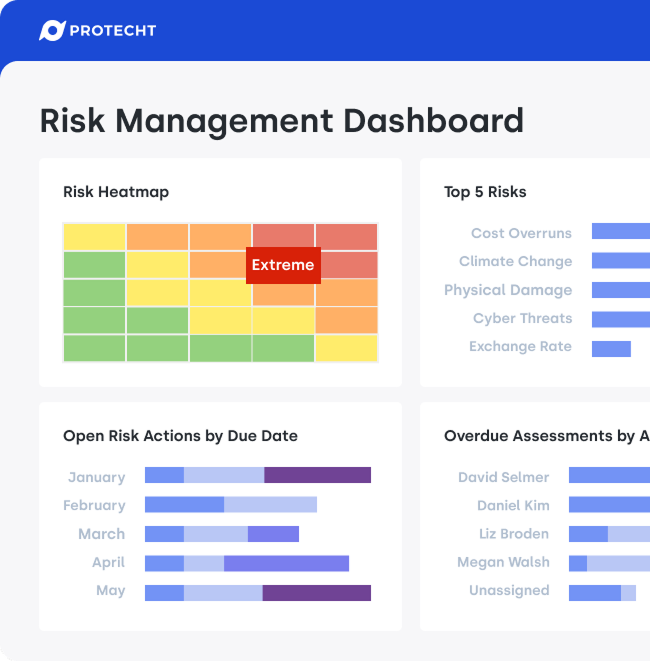Click the violet segment of the April bar
Screen dimensions: 650x661
[x=286, y=564]
